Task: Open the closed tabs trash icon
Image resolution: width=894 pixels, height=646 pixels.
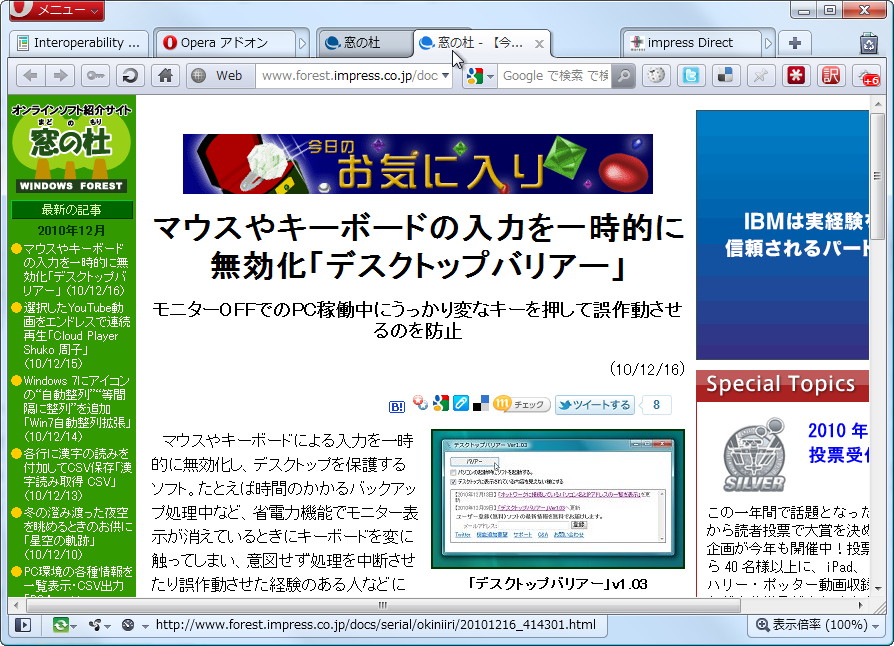Action: pos(869,44)
